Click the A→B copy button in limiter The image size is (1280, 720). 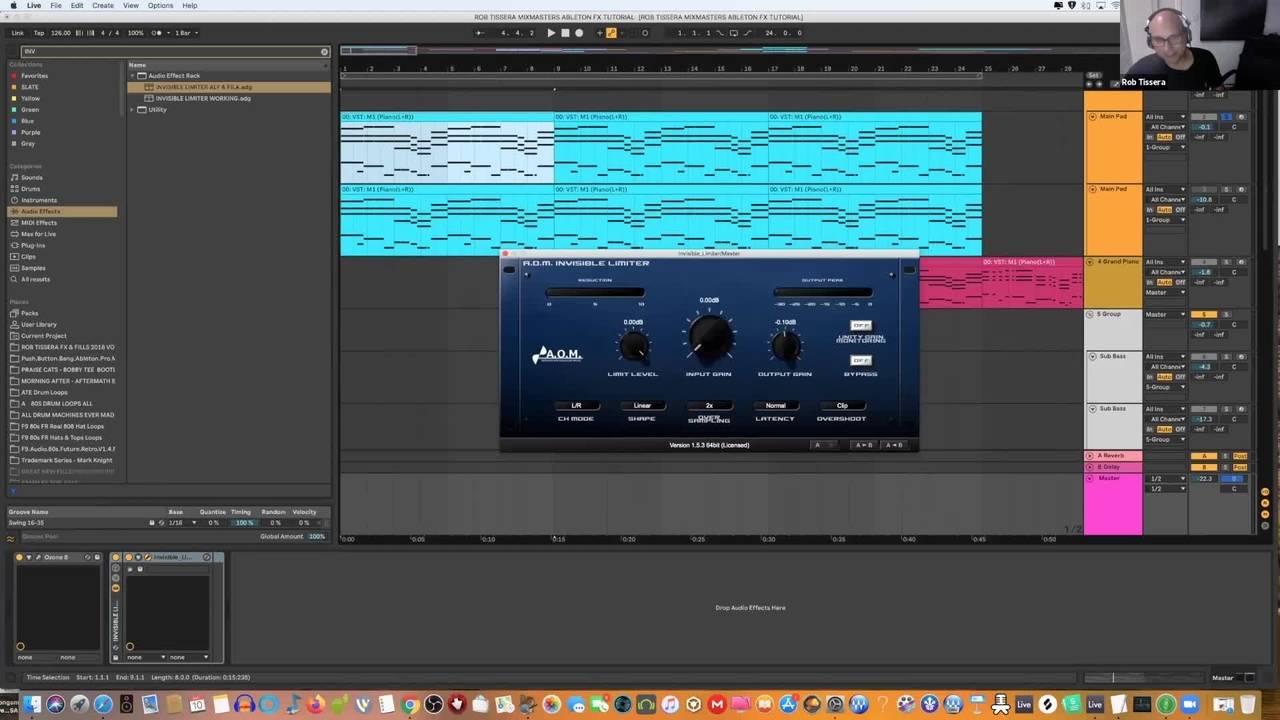862,445
